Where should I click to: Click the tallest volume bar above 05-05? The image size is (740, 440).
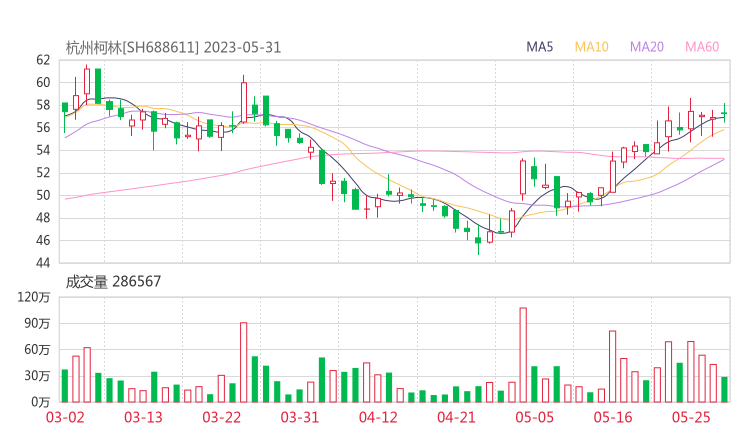click(523, 355)
